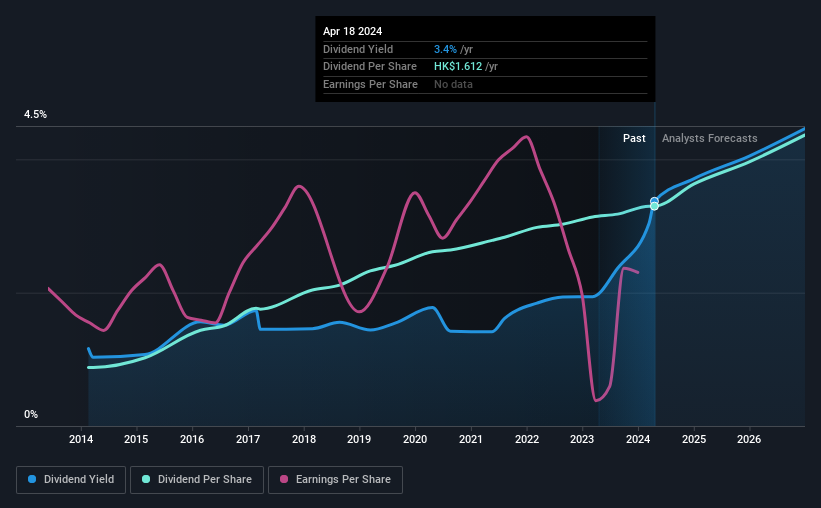Click the 2016 x-axis label
The height and width of the screenshot is (508, 821).
coord(192,439)
